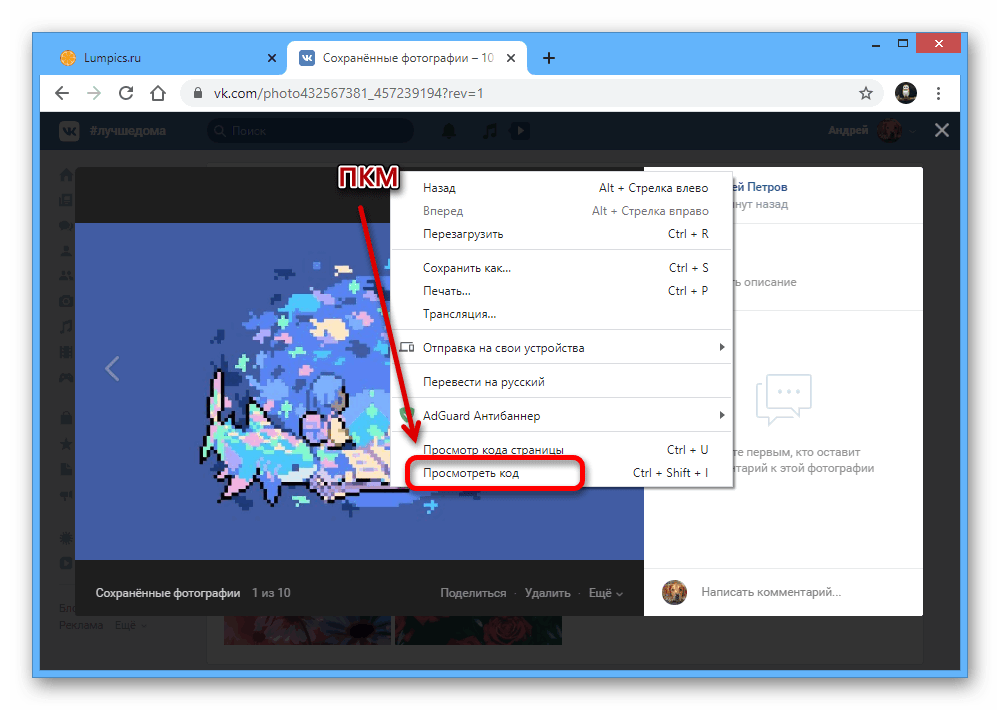Click the browser Back arrow button
Screen dimensions: 1000x710
pyautogui.click(x=62, y=93)
